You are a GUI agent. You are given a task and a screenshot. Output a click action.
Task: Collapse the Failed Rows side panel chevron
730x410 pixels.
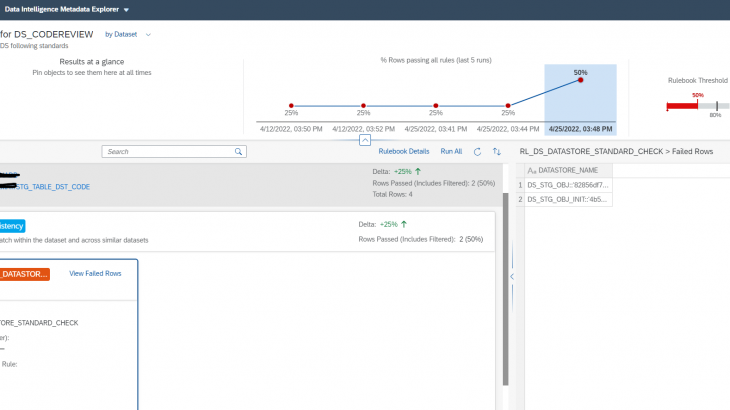pyautogui.click(x=512, y=276)
